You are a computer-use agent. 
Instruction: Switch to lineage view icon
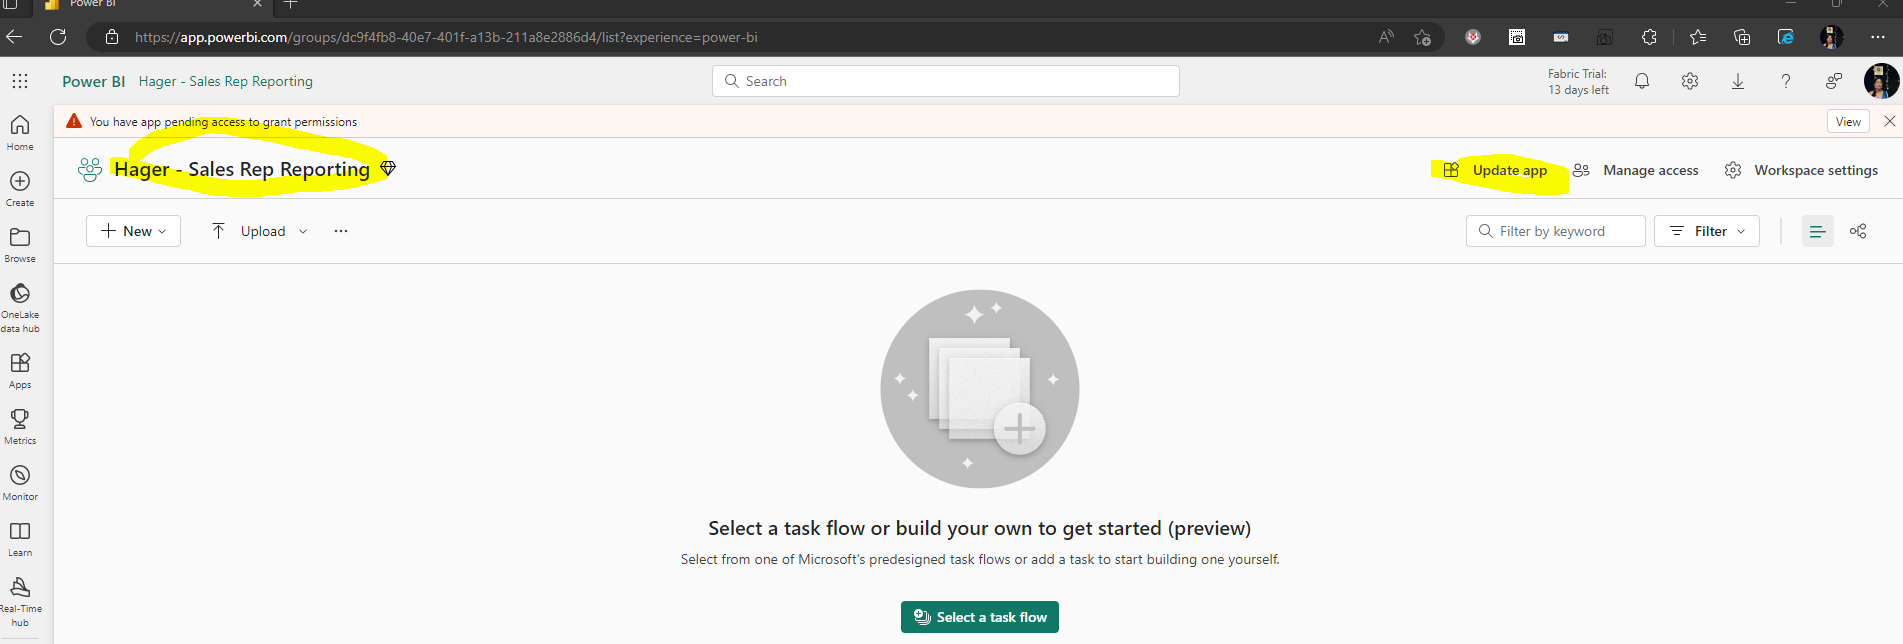pos(1858,231)
